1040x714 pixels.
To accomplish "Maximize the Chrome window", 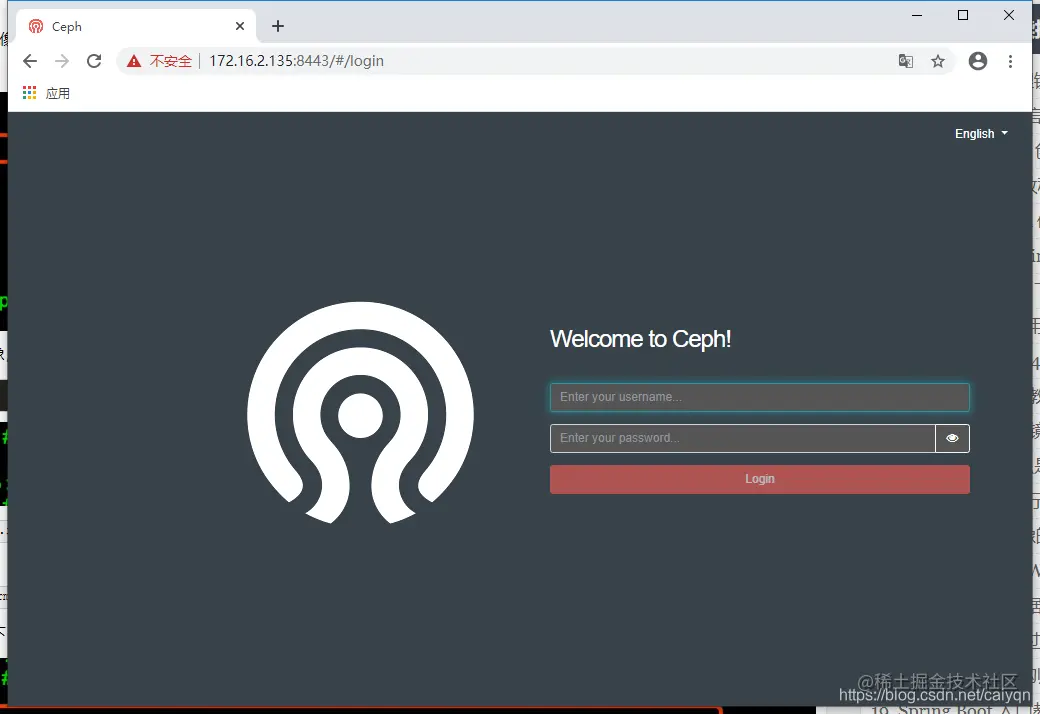I will tap(963, 15).
